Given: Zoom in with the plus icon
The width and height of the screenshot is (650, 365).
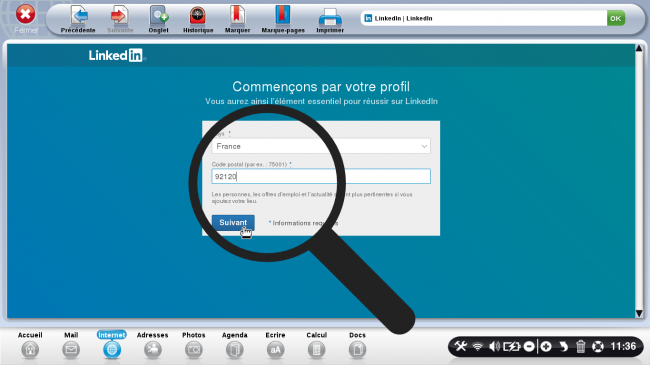Looking at the screenshot, I should coord(546,346).
